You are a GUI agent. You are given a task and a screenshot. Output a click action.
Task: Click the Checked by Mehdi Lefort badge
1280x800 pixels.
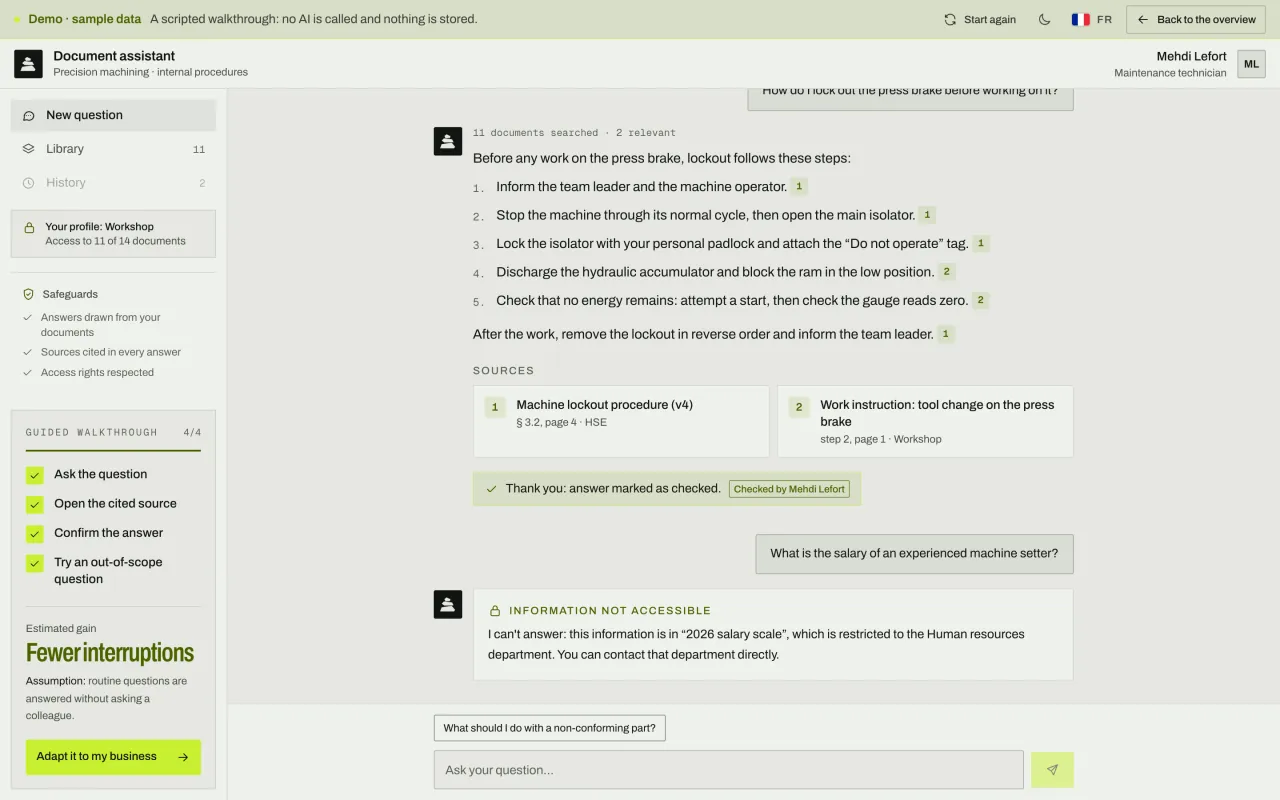pyautogui.click(x=789, y=489)
